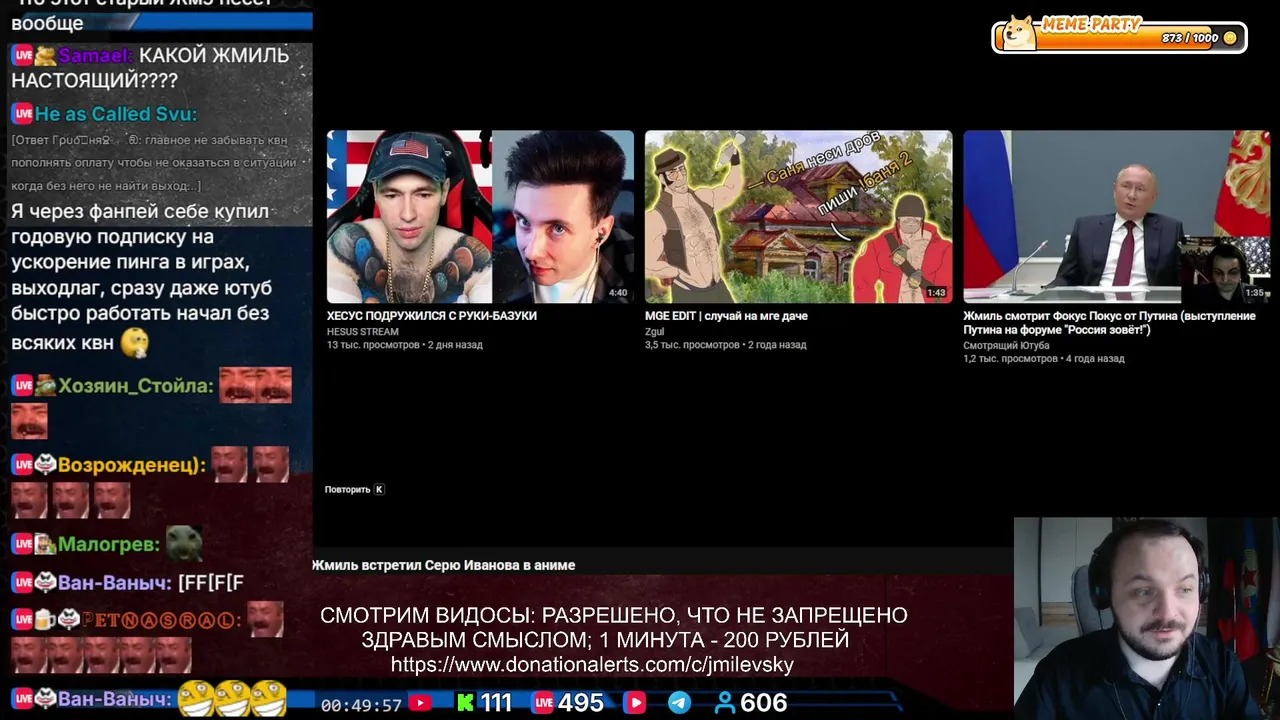Click 3,5 тыс. просмотров • 2 года назад text
Image resolution: width=1280 pixels, height=720 pixels.
click(x=725, y=345)
